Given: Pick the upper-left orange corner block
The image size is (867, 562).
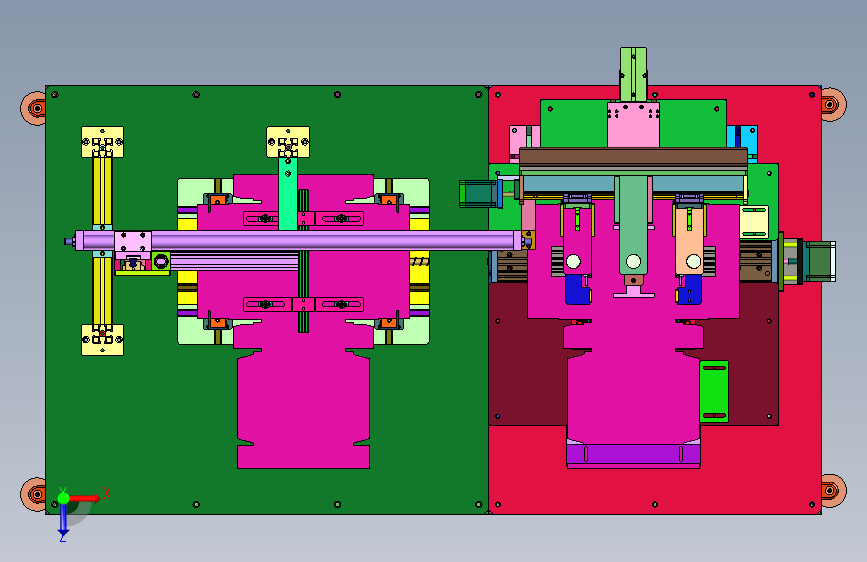Looking at the screenshot, I should click(219, 200).
